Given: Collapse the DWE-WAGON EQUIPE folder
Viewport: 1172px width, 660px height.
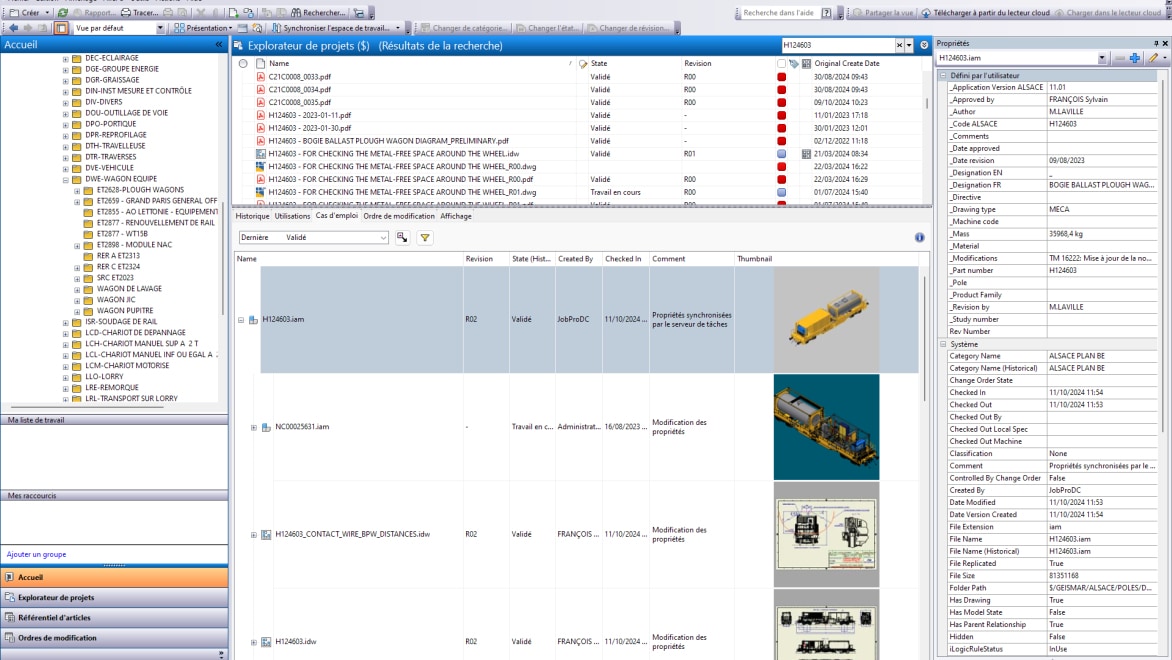Looking at the screenshot, I should point(66,179).
